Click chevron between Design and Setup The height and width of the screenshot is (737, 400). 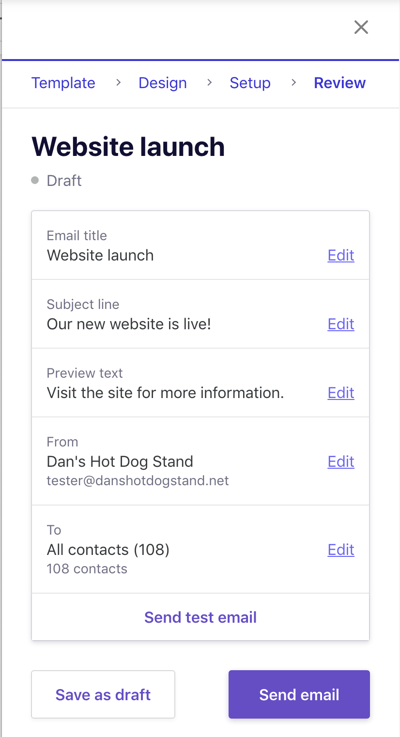click(x=209, y=83)
